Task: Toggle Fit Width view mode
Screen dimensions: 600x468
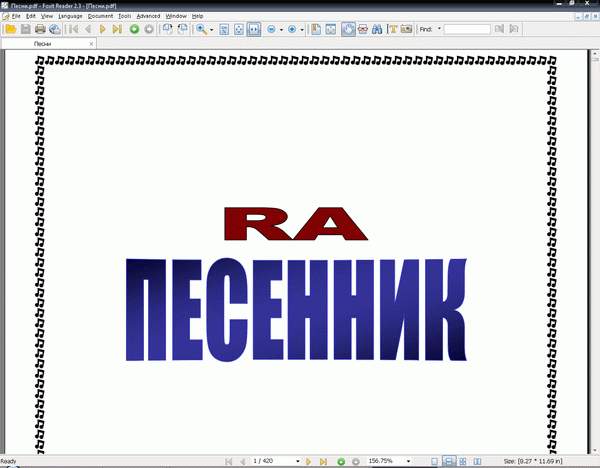Action: click(255, 30)
